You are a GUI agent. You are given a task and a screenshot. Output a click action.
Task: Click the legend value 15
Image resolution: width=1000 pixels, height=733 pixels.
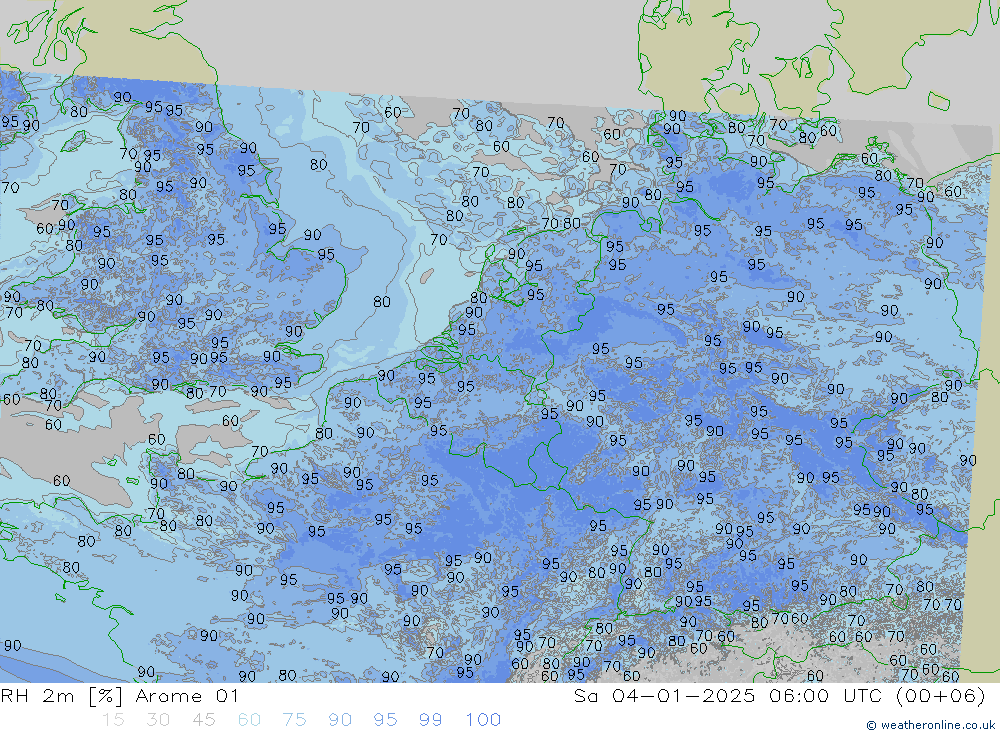click(x=113, y=720)
